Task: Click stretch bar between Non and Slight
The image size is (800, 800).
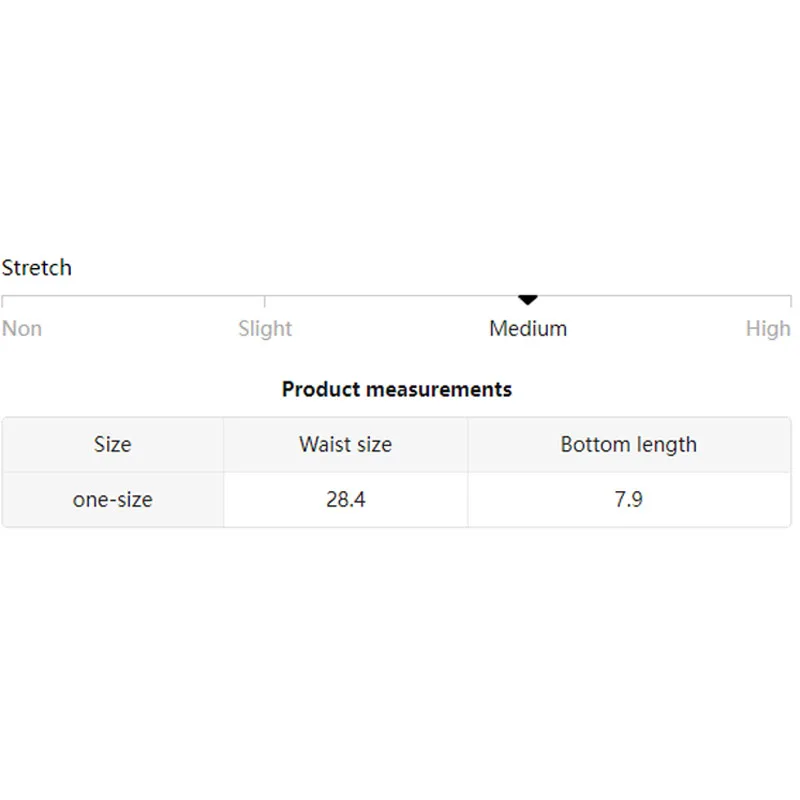Action: point(134,296)
